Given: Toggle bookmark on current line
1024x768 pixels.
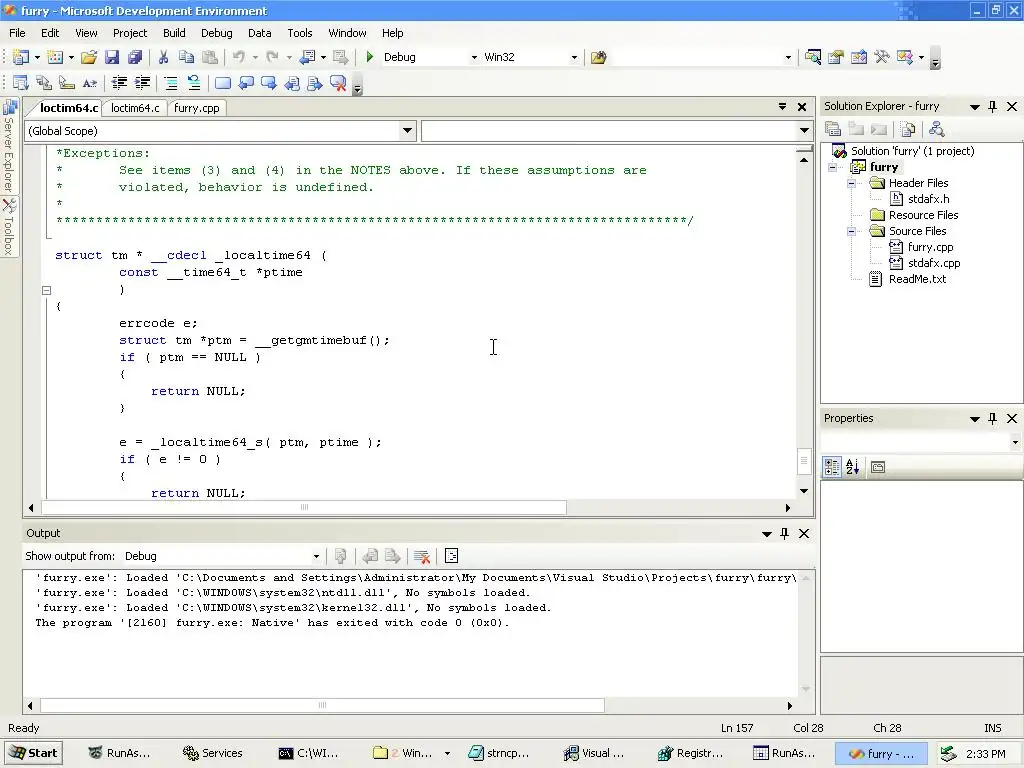Looking at the screenshot, I should pos(223,83).
